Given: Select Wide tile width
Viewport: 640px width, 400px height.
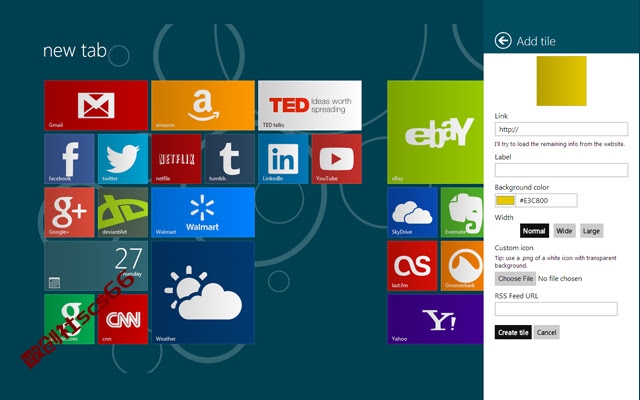Looking at the screenshot, I should (564, 231).
